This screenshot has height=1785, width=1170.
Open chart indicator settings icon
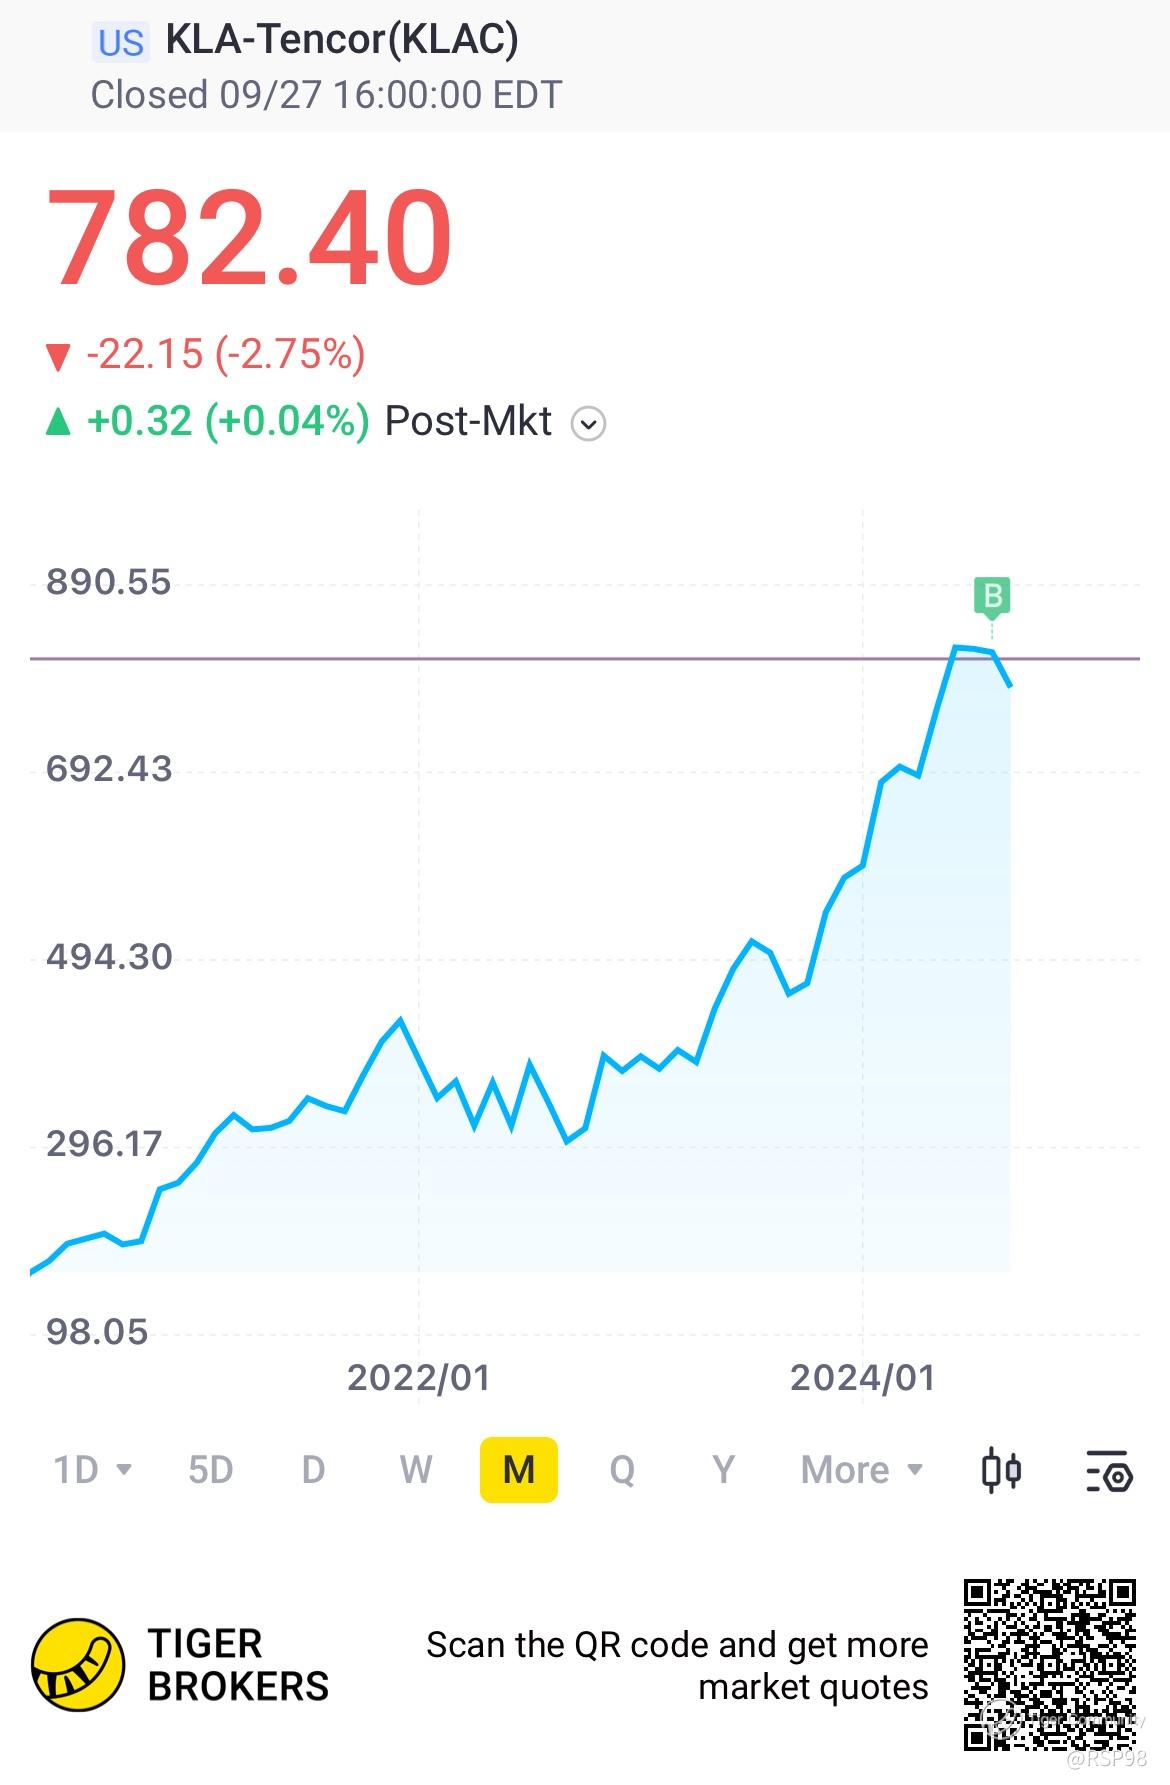(1109, 1471)
